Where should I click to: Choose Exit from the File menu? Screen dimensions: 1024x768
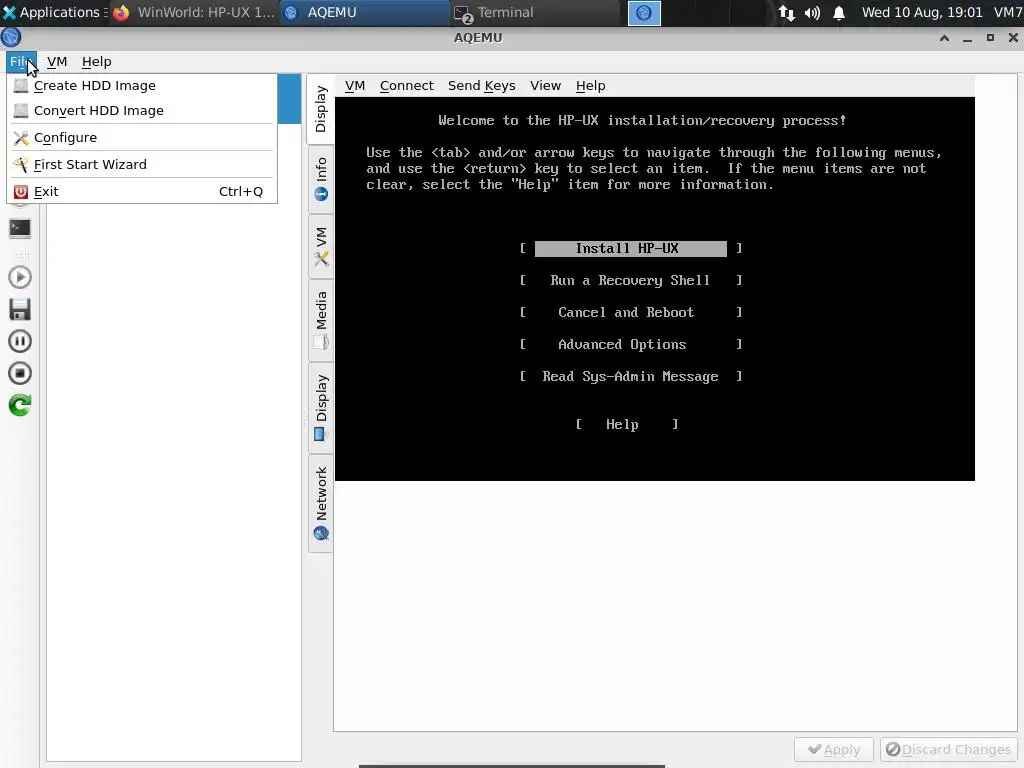tap(142, 192)
